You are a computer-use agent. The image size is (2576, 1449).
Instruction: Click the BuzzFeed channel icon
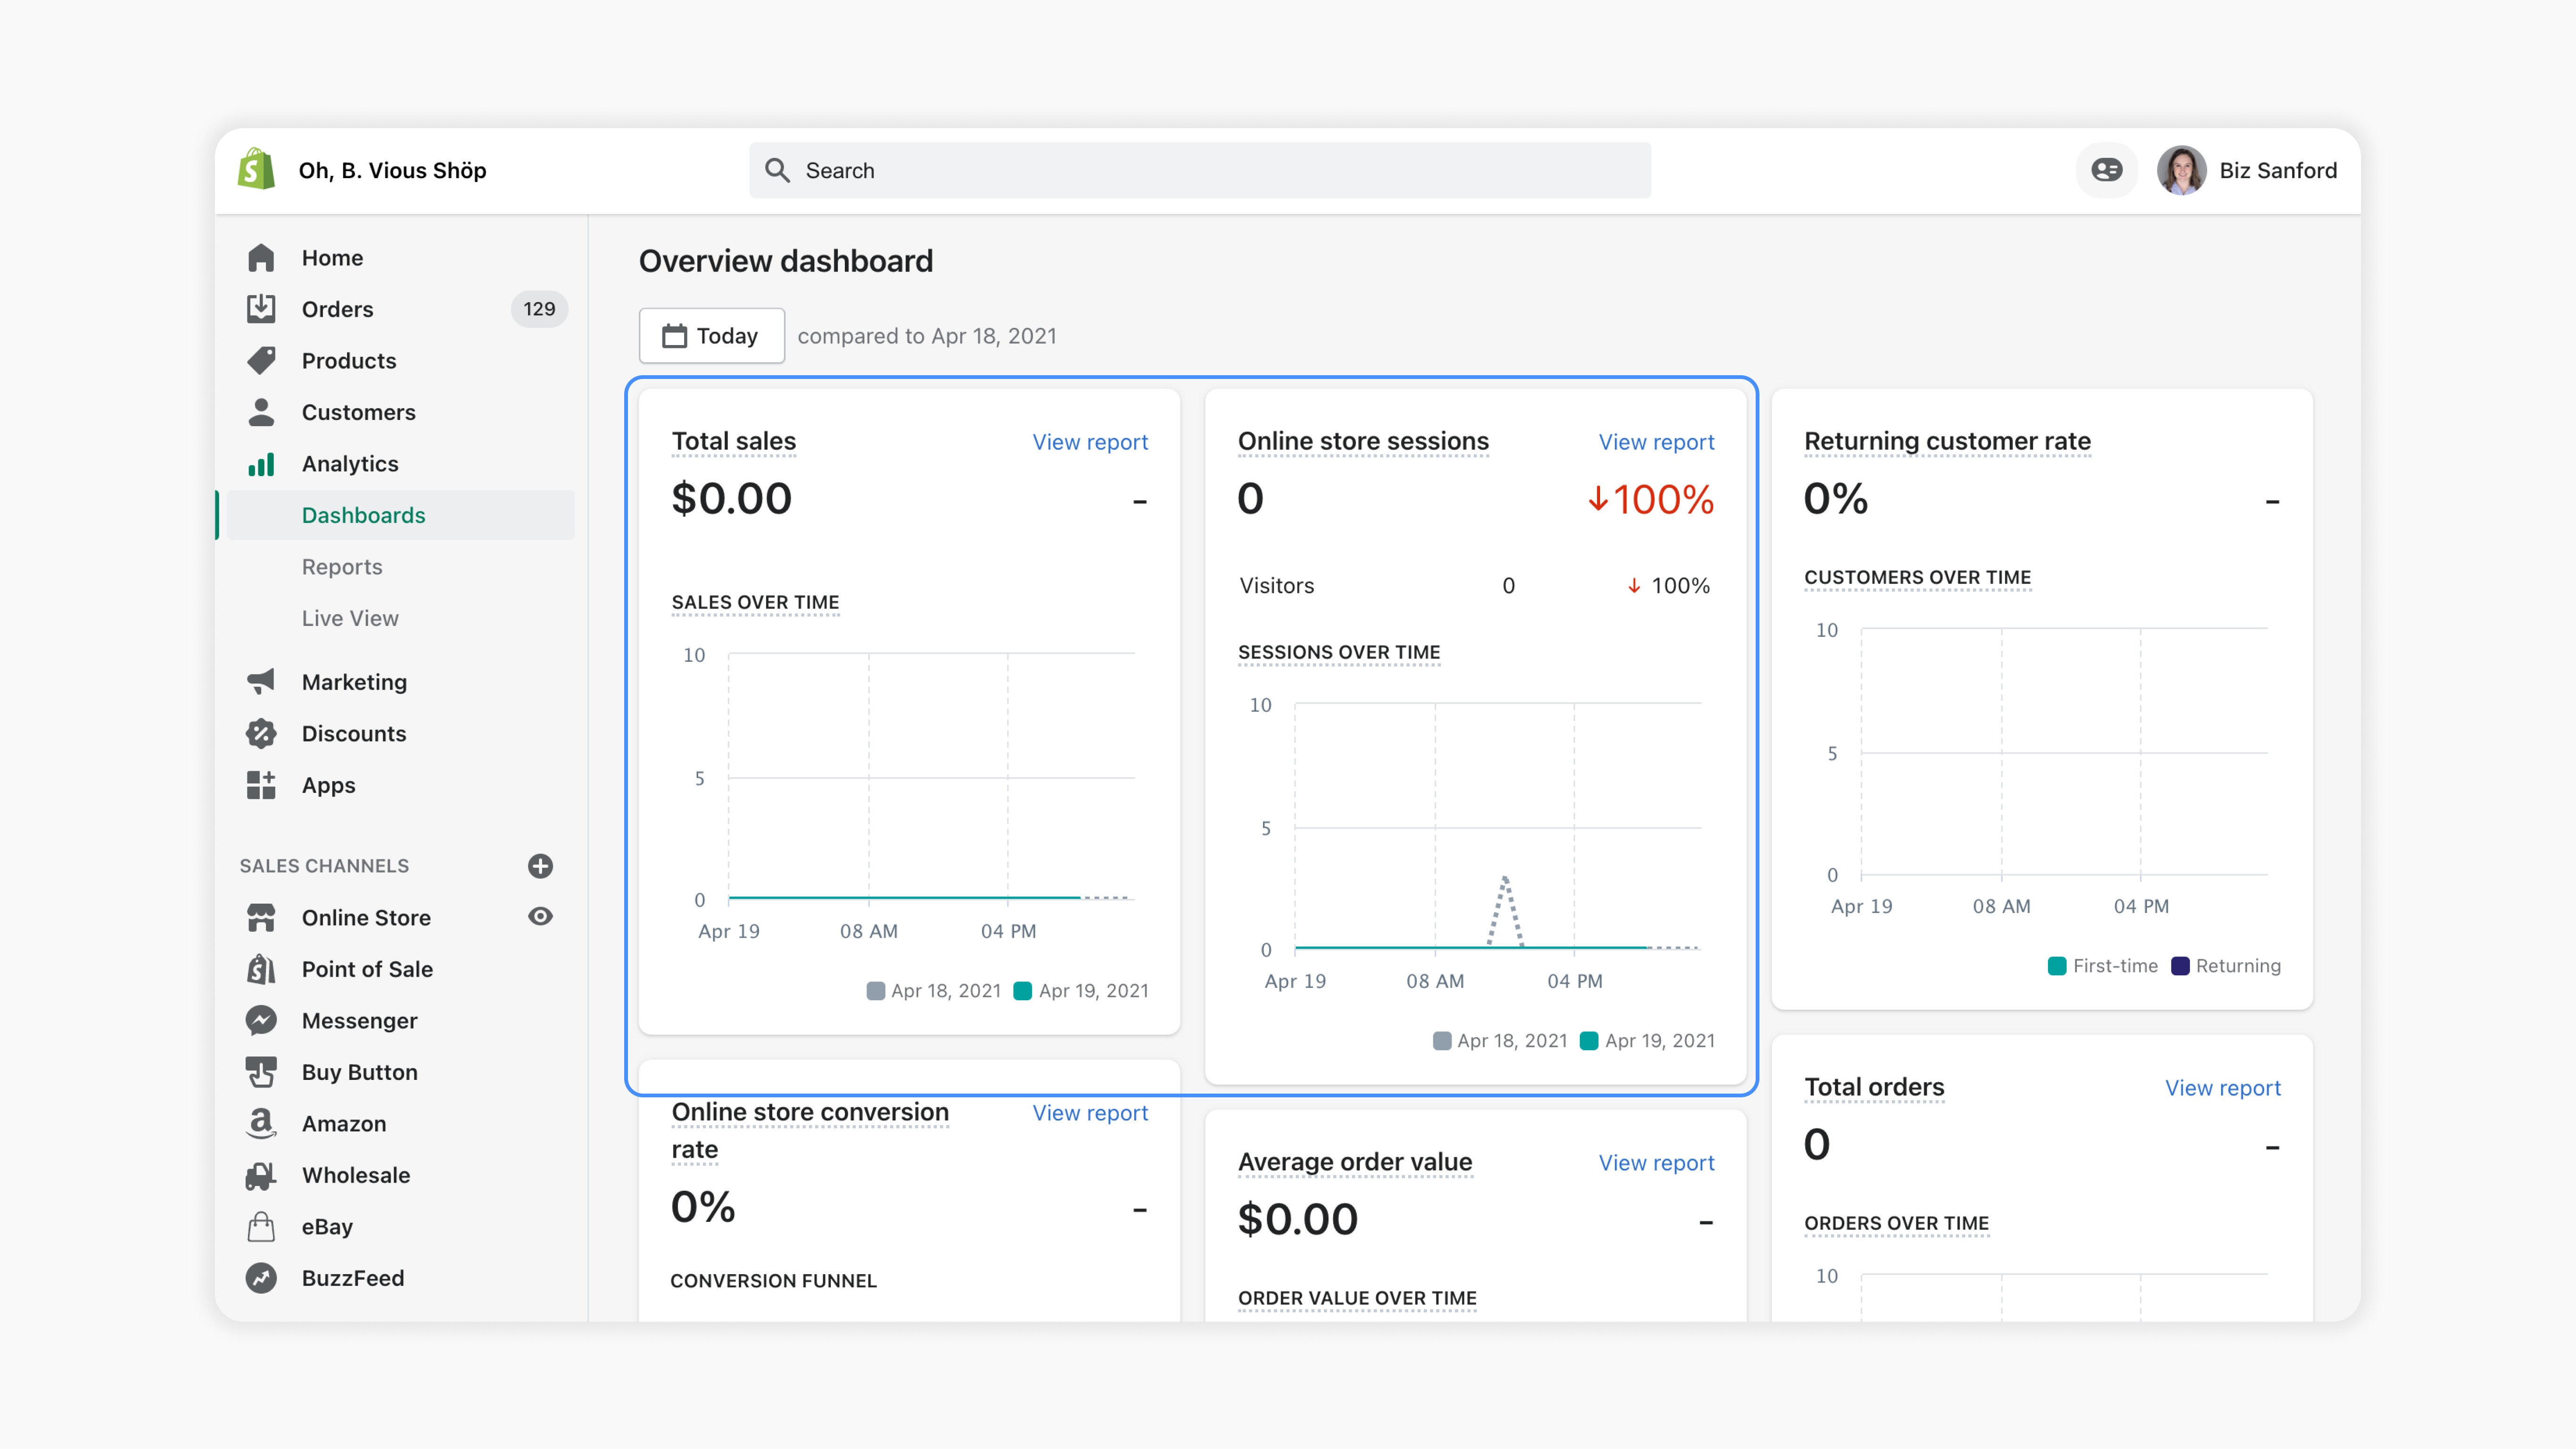261,1278
